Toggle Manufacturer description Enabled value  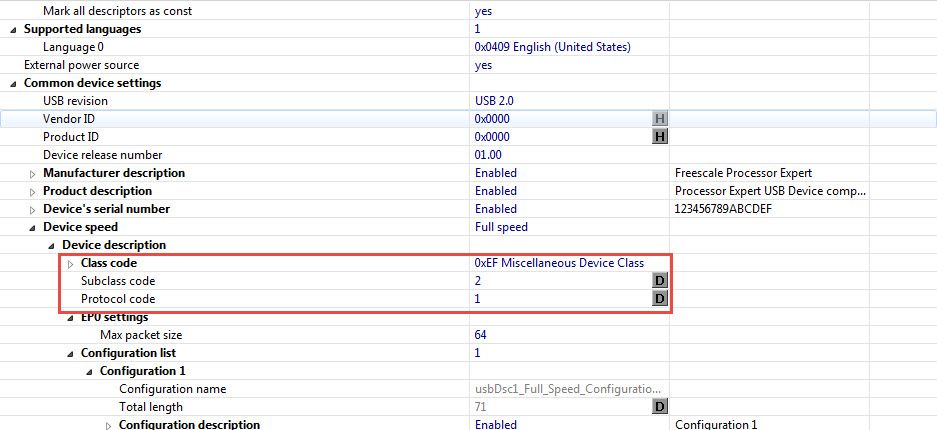pos(496,173)
